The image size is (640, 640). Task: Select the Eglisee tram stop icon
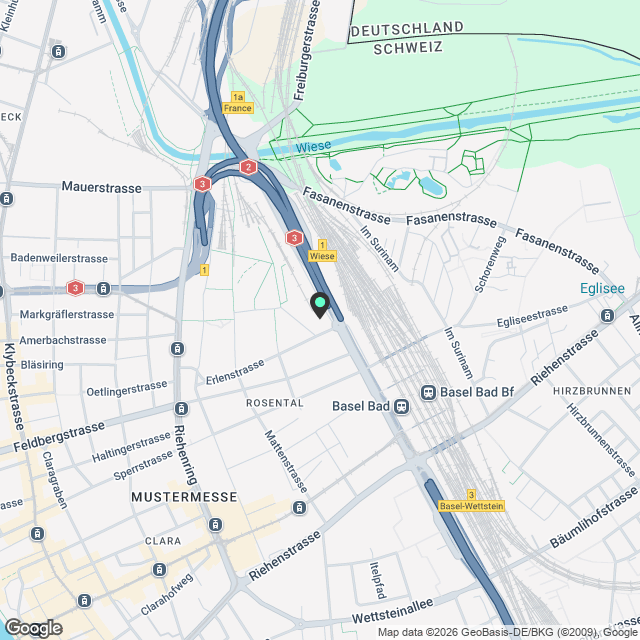(607, 316)
